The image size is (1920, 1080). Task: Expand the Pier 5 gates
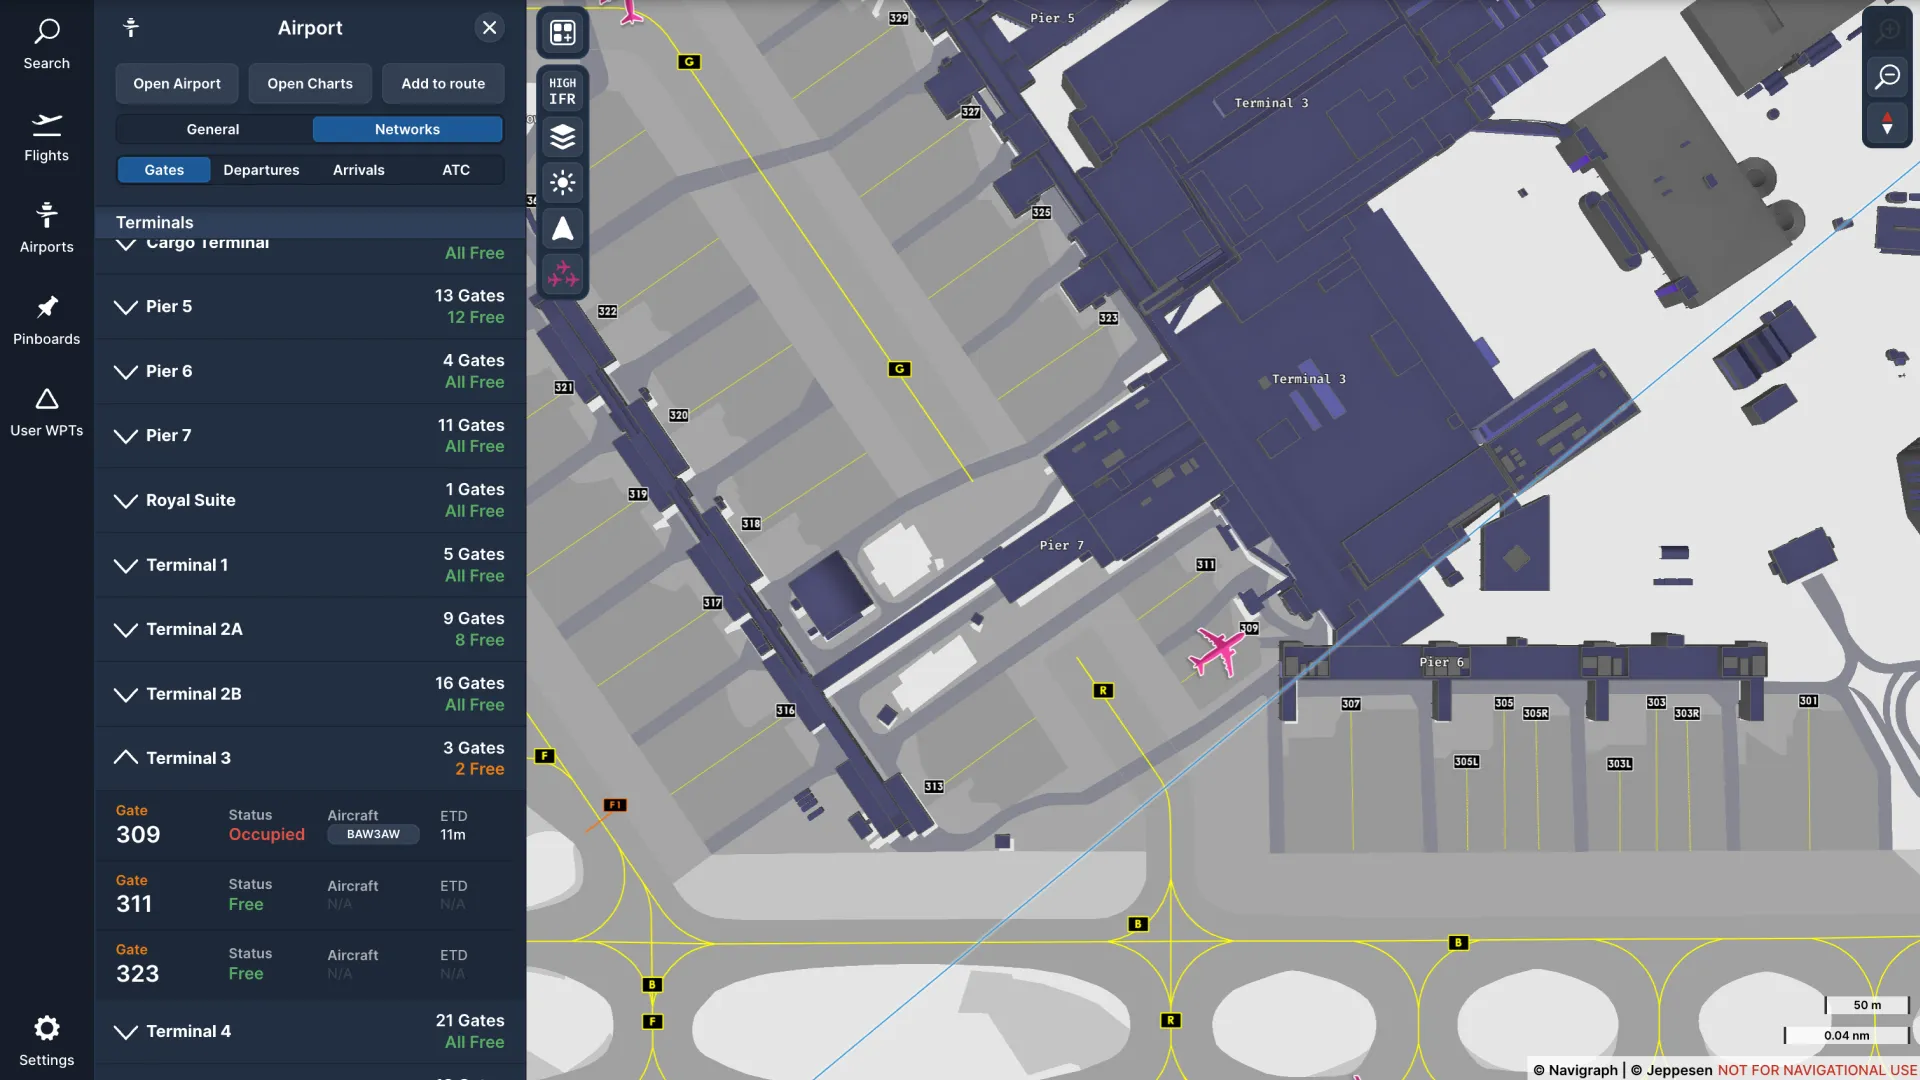click(x=310, y=307)
